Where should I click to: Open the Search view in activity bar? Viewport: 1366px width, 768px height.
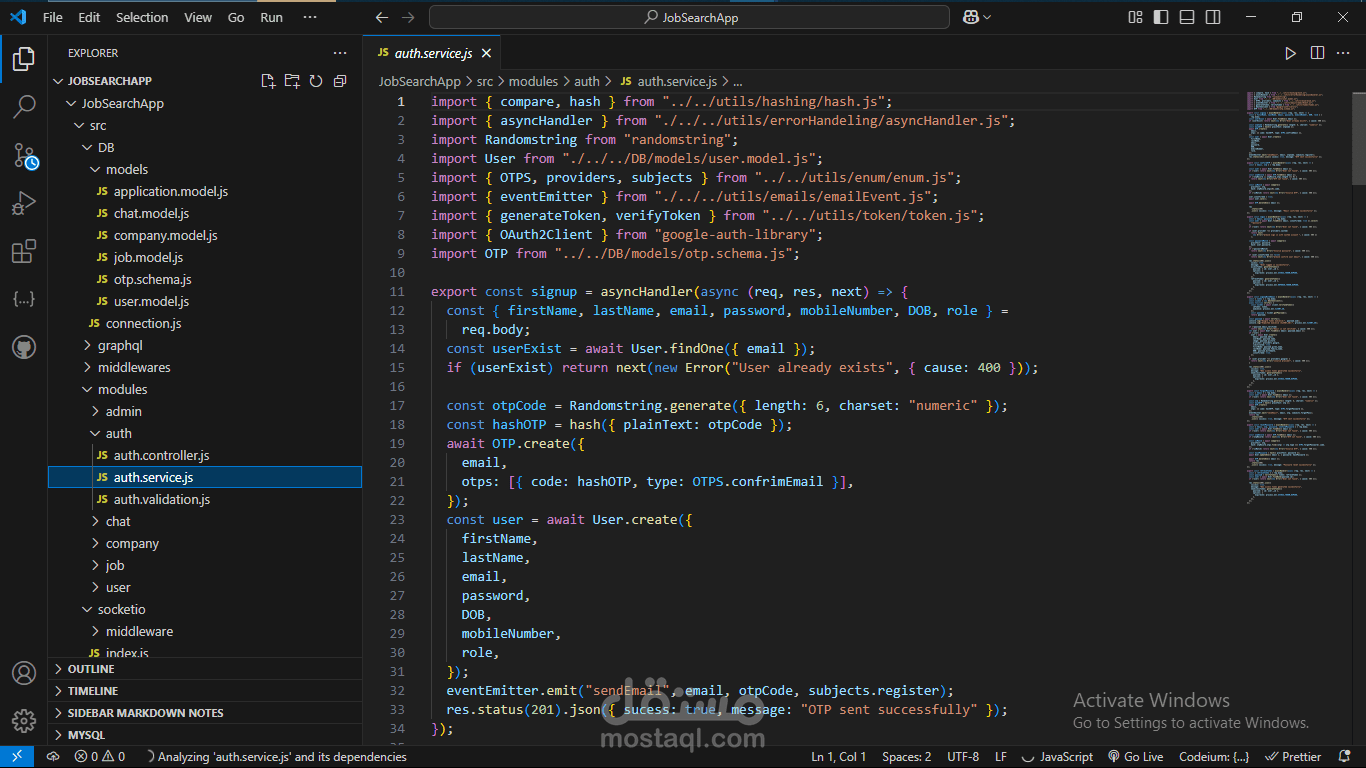point(24,106)
